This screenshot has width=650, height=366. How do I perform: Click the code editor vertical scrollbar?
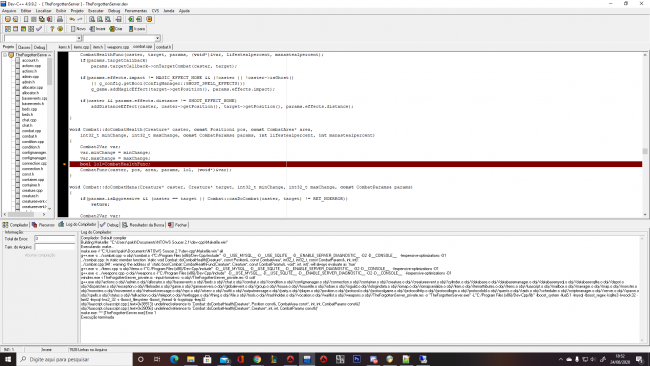click(645, 135)
